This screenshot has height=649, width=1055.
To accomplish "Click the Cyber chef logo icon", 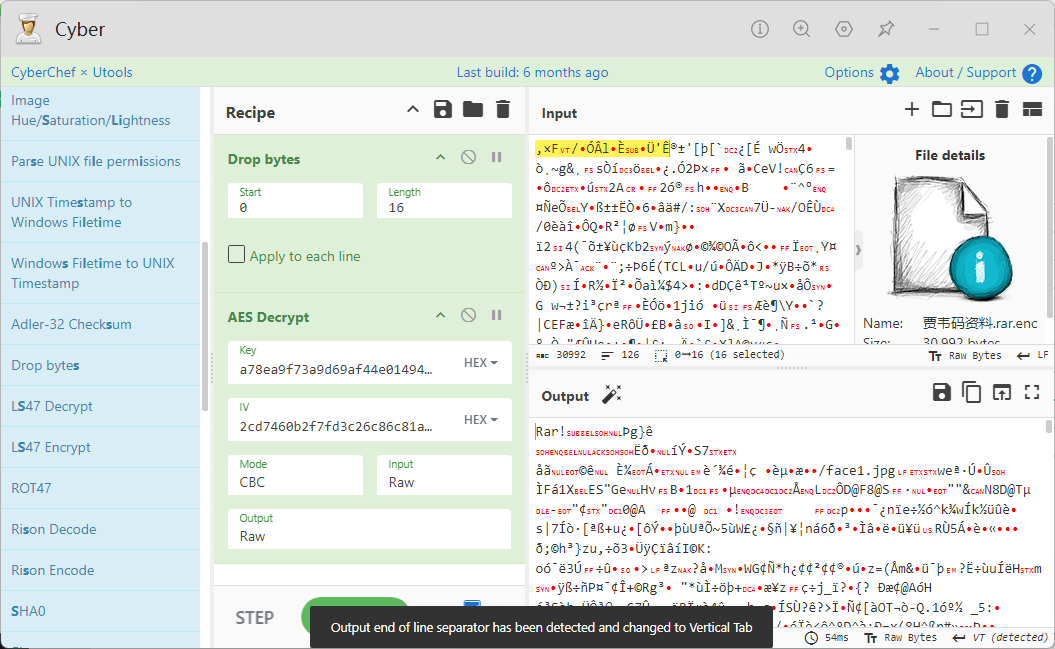I will (x=28, y=29).
